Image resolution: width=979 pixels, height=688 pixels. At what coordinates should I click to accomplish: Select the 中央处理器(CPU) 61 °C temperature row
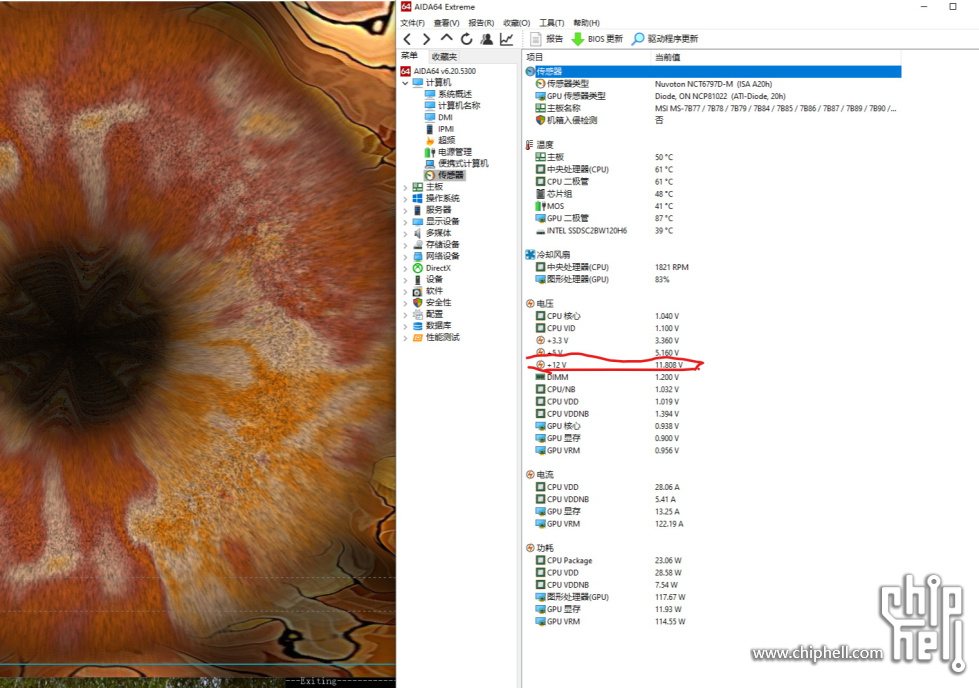713,169
